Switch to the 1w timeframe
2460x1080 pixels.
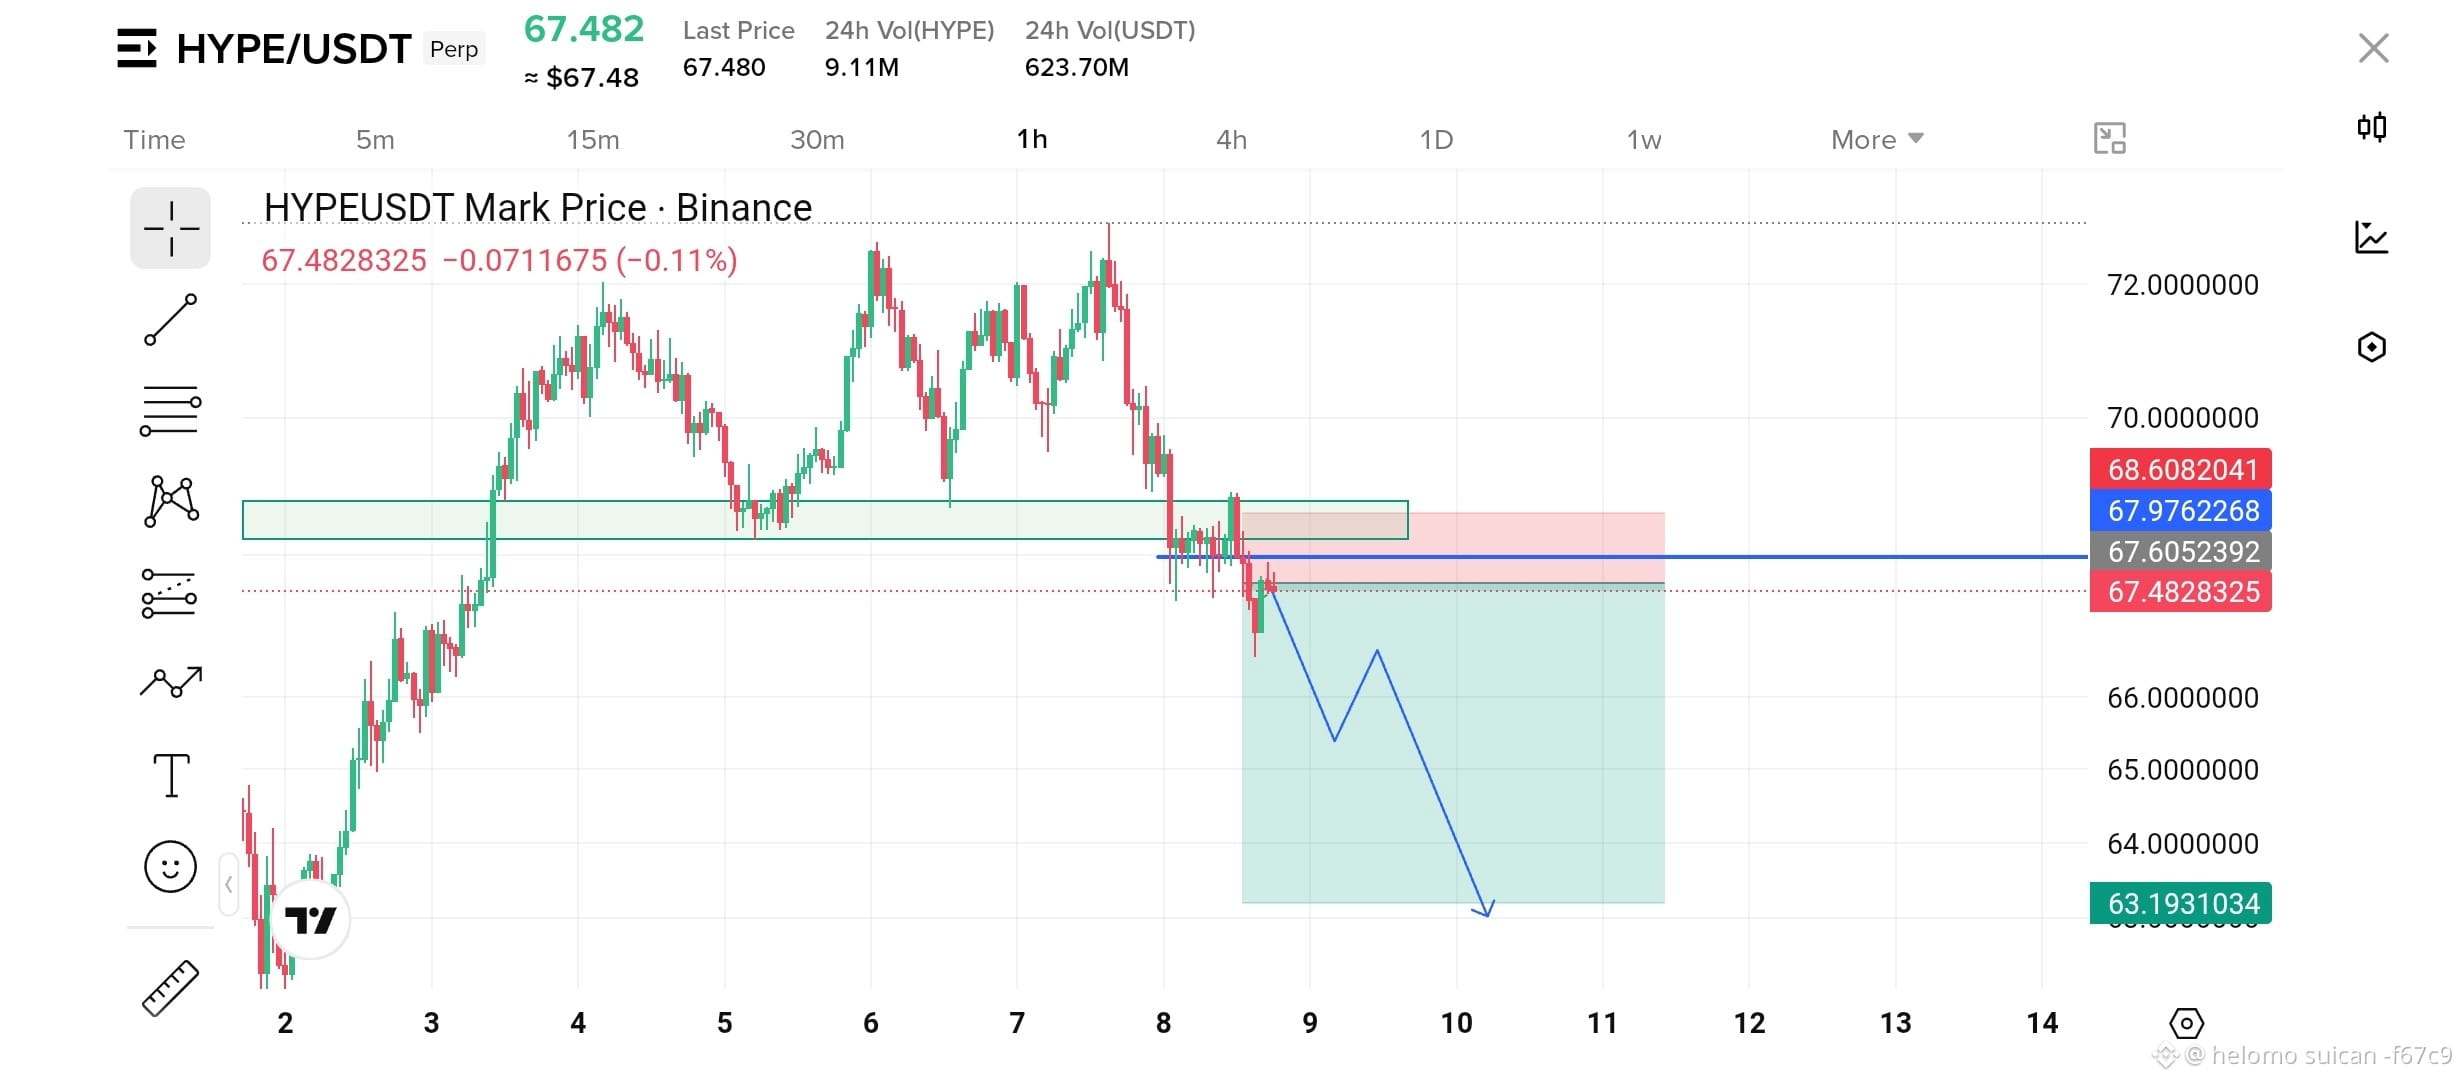click(1644, 139)
